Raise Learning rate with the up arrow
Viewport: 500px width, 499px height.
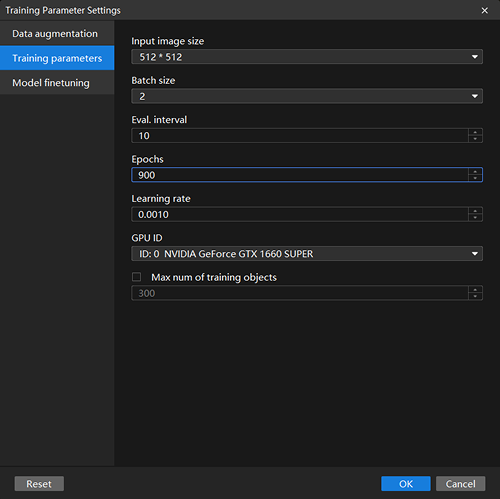[x=475, y=211]
